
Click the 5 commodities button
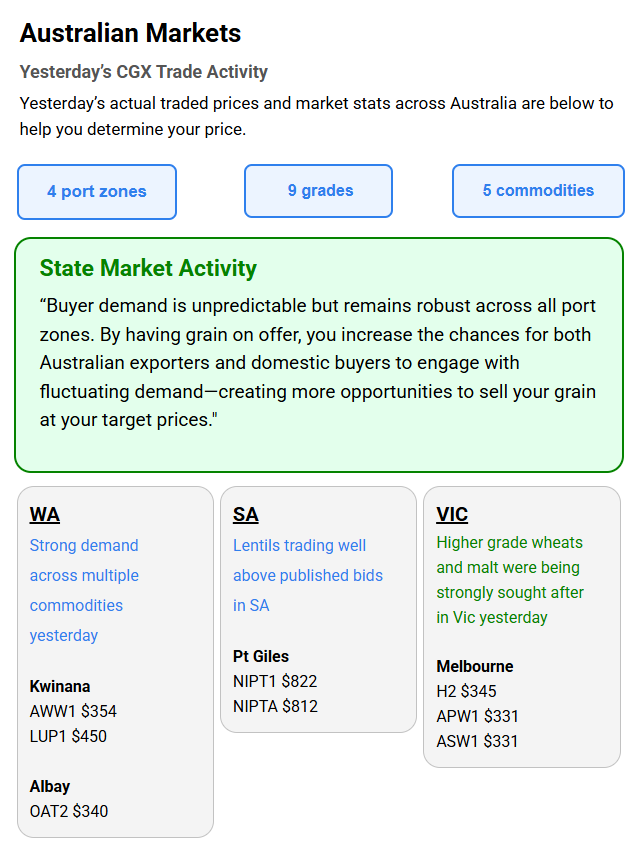(x=538, y=191)
